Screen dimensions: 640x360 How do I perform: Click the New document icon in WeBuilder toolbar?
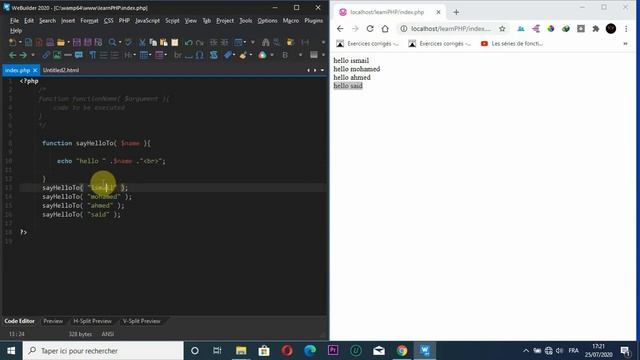(12, 42)
